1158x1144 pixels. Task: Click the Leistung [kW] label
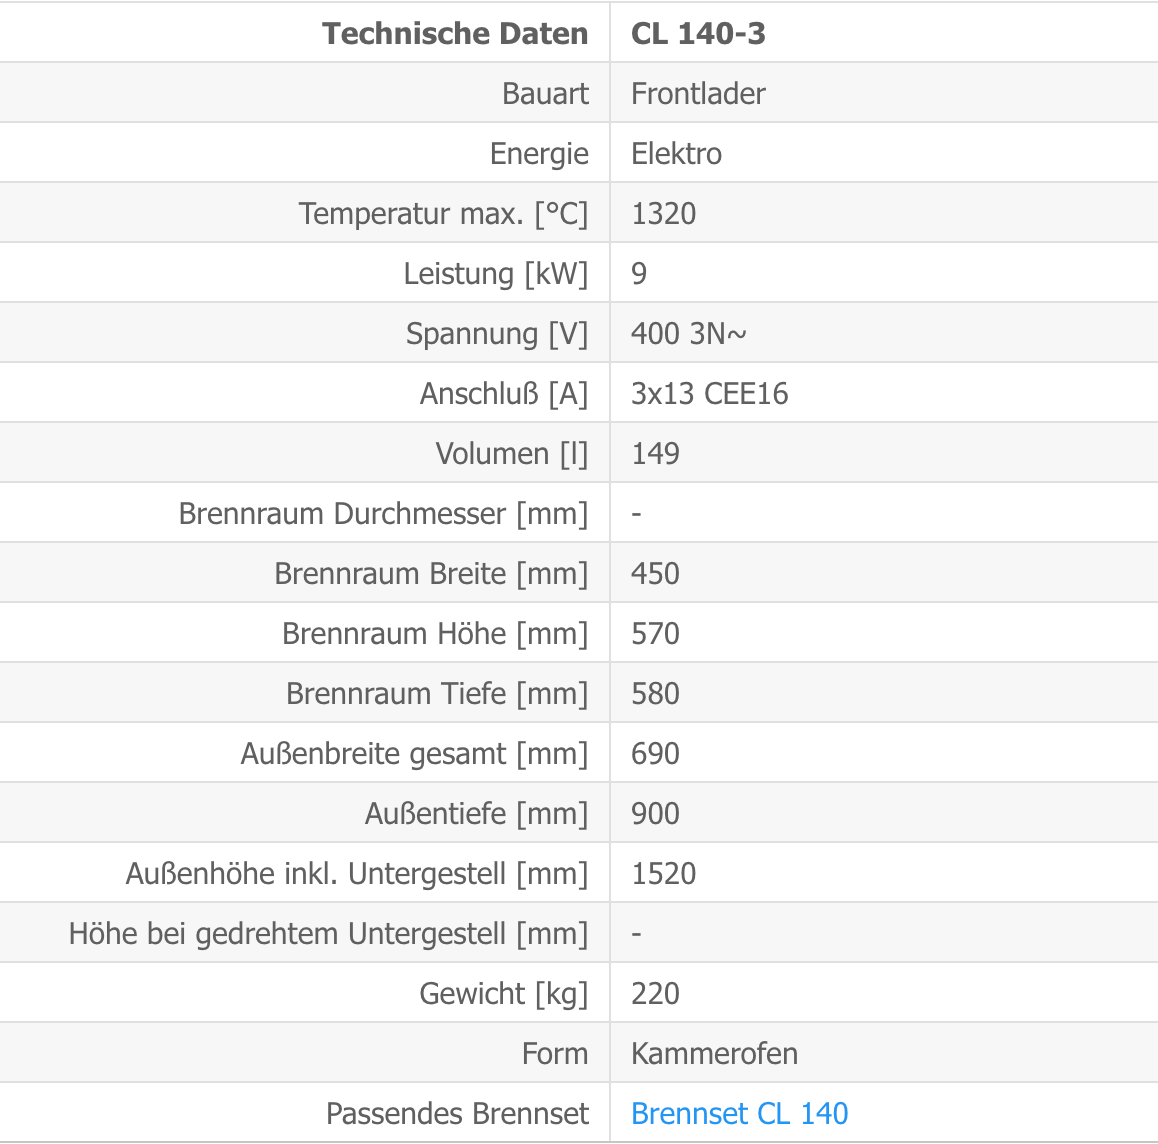tap(496, 273)
